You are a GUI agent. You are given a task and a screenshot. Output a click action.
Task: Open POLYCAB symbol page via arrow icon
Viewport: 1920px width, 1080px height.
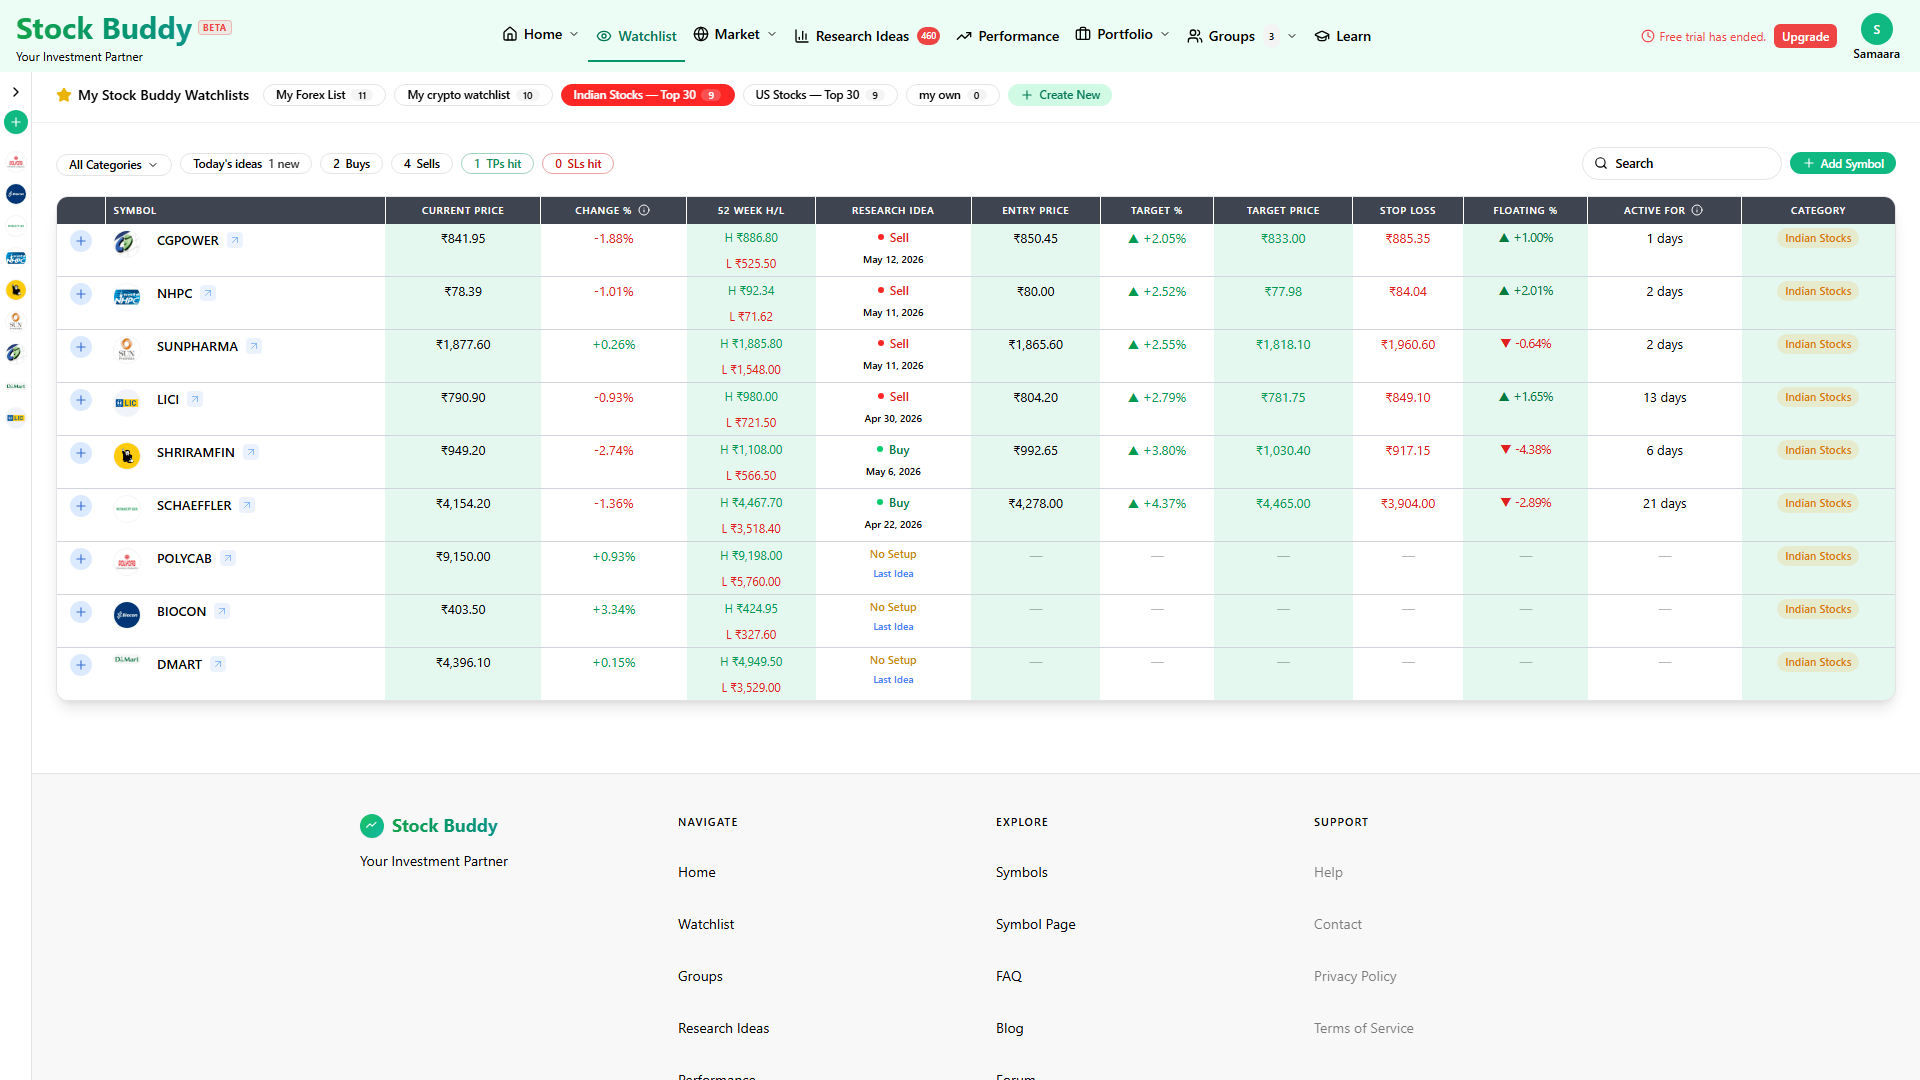coord(228,558)
